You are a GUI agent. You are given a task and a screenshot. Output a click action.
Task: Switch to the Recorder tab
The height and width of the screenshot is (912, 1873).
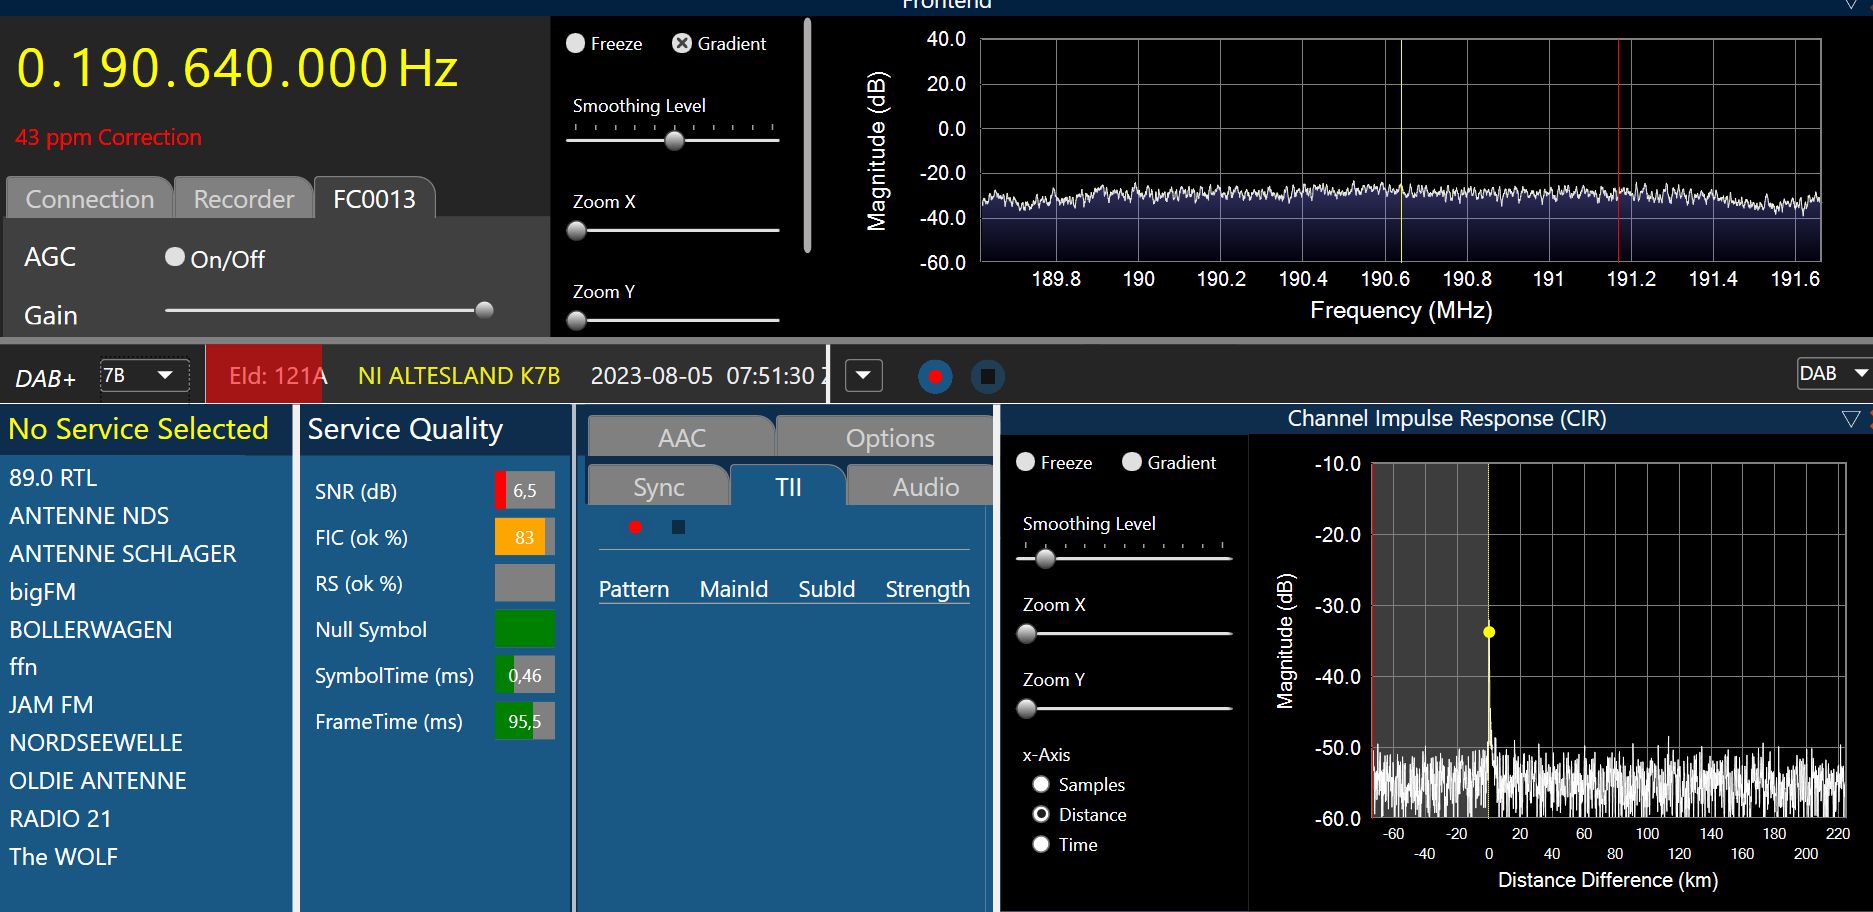click(243, 199)
